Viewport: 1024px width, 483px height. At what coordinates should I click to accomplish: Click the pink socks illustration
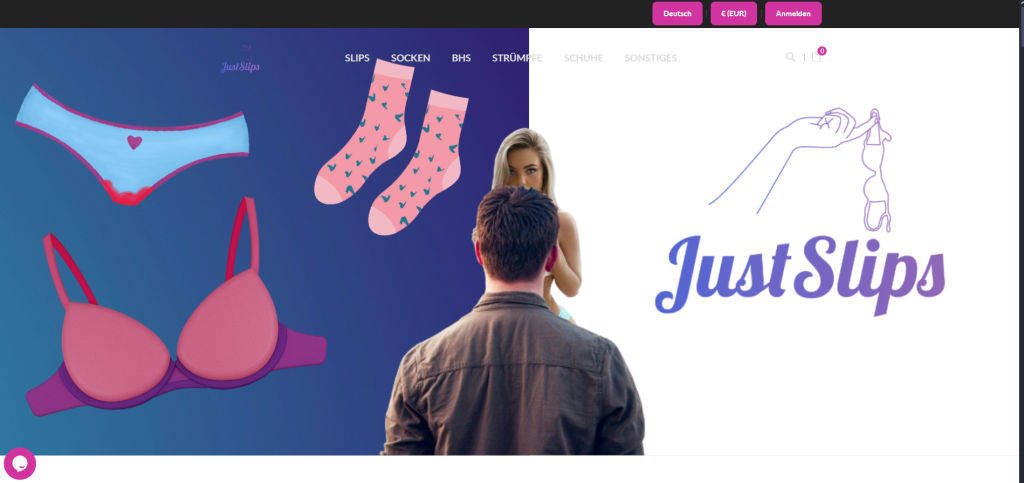pos(390,146)
